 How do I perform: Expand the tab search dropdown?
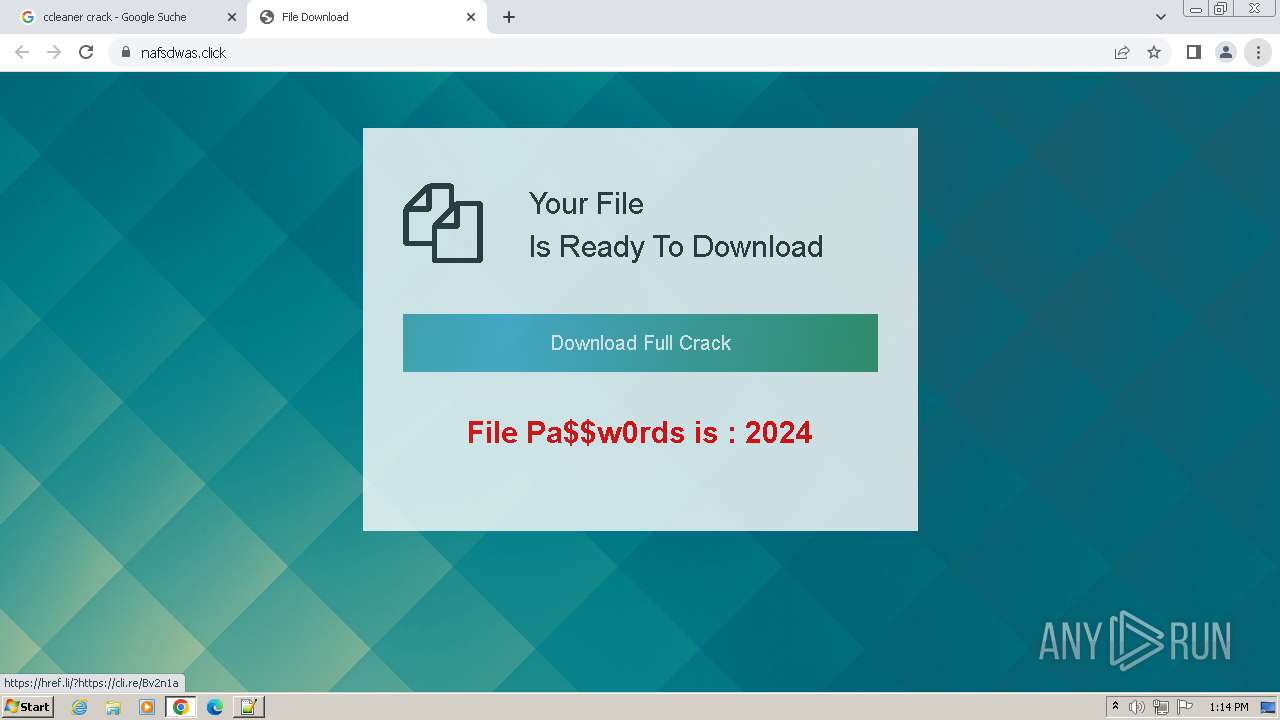click(1161, 17)
